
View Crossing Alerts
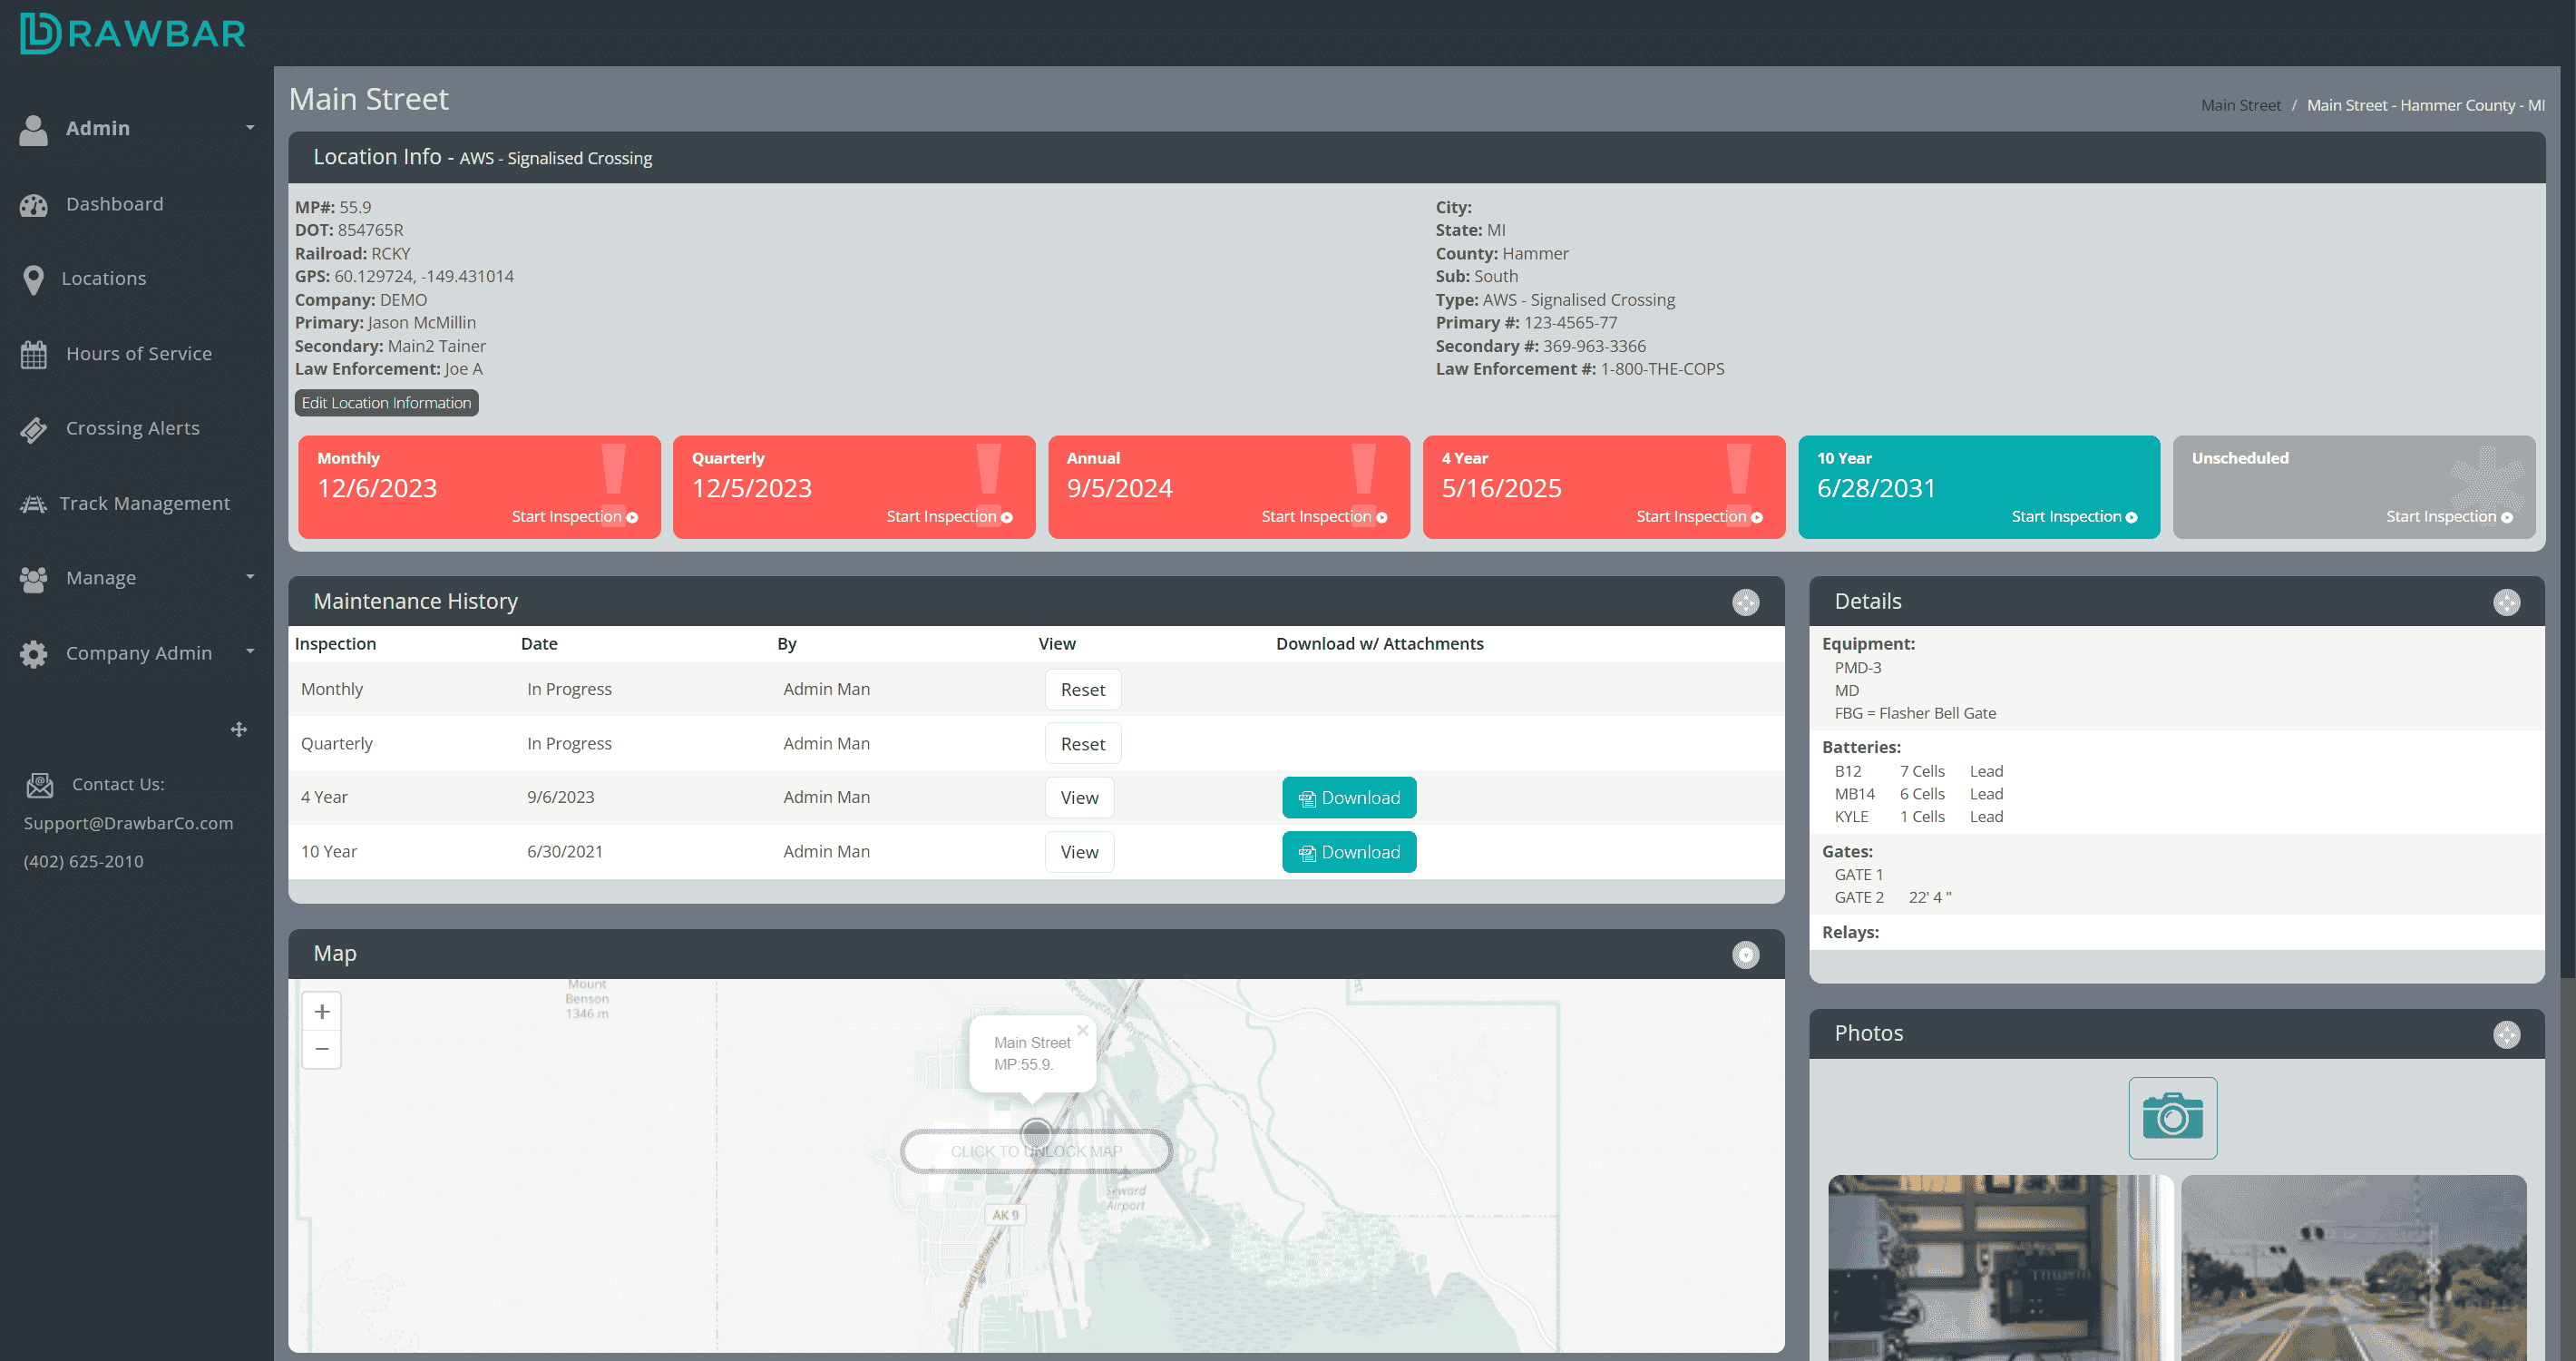(x=132, y=428)
